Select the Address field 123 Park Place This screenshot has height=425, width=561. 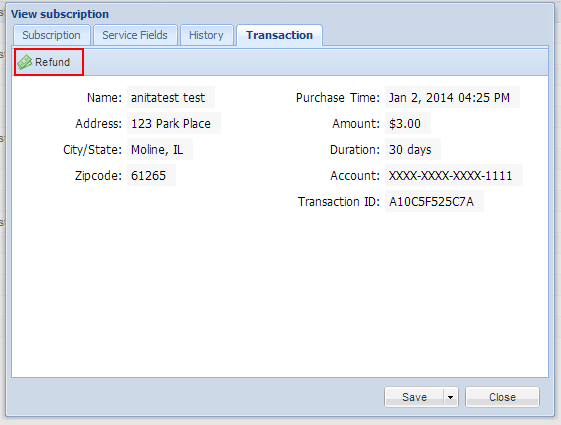[x=174, y=123]
